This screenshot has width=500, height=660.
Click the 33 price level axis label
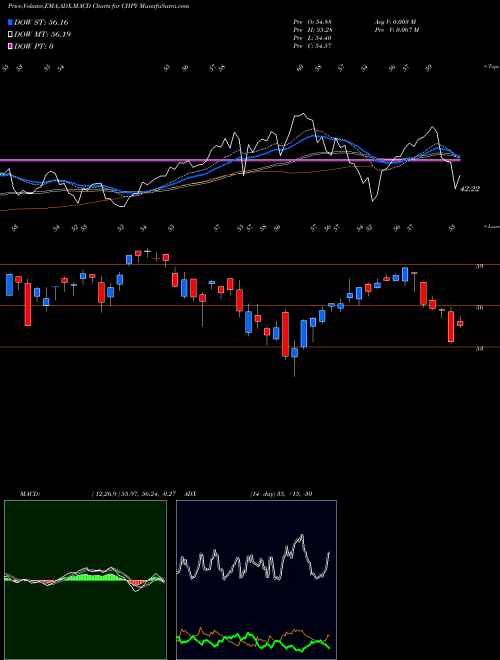pyautogui.click(x=479, y=349)
